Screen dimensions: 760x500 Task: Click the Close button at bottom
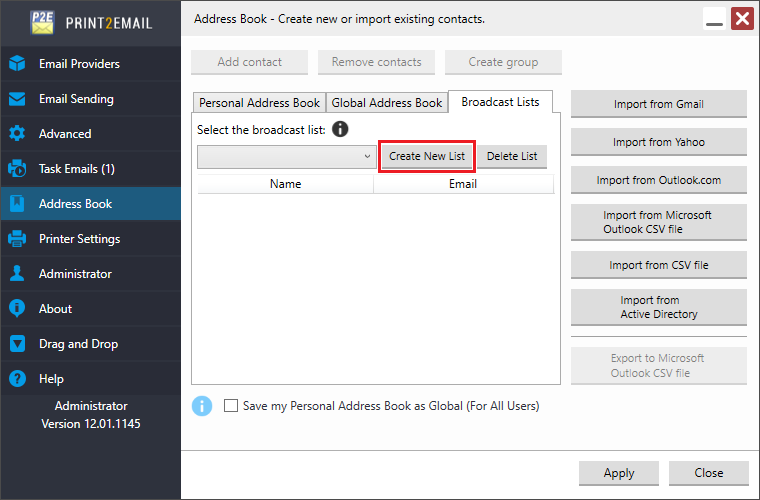(x=709, y=473)
